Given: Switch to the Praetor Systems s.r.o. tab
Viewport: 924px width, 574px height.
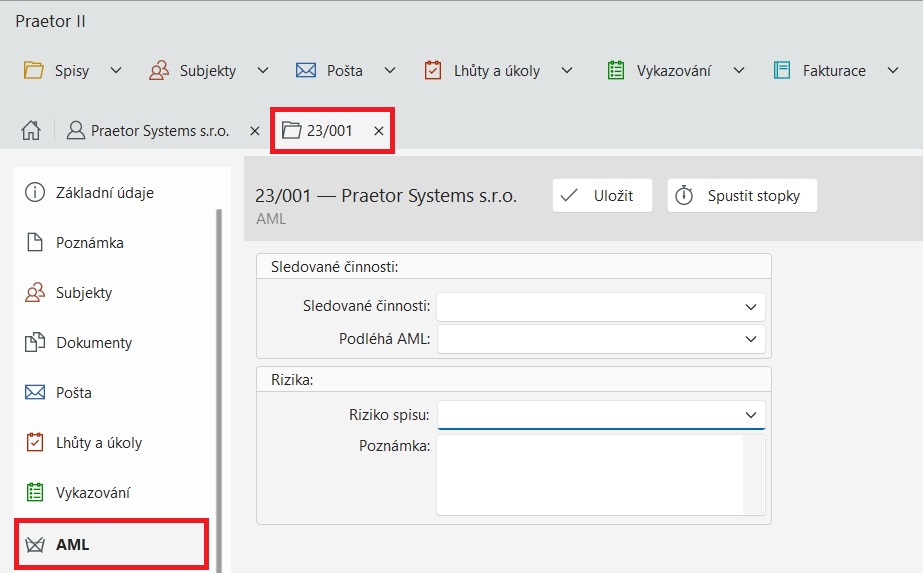Looking at the screenshot, I should 159,131.
